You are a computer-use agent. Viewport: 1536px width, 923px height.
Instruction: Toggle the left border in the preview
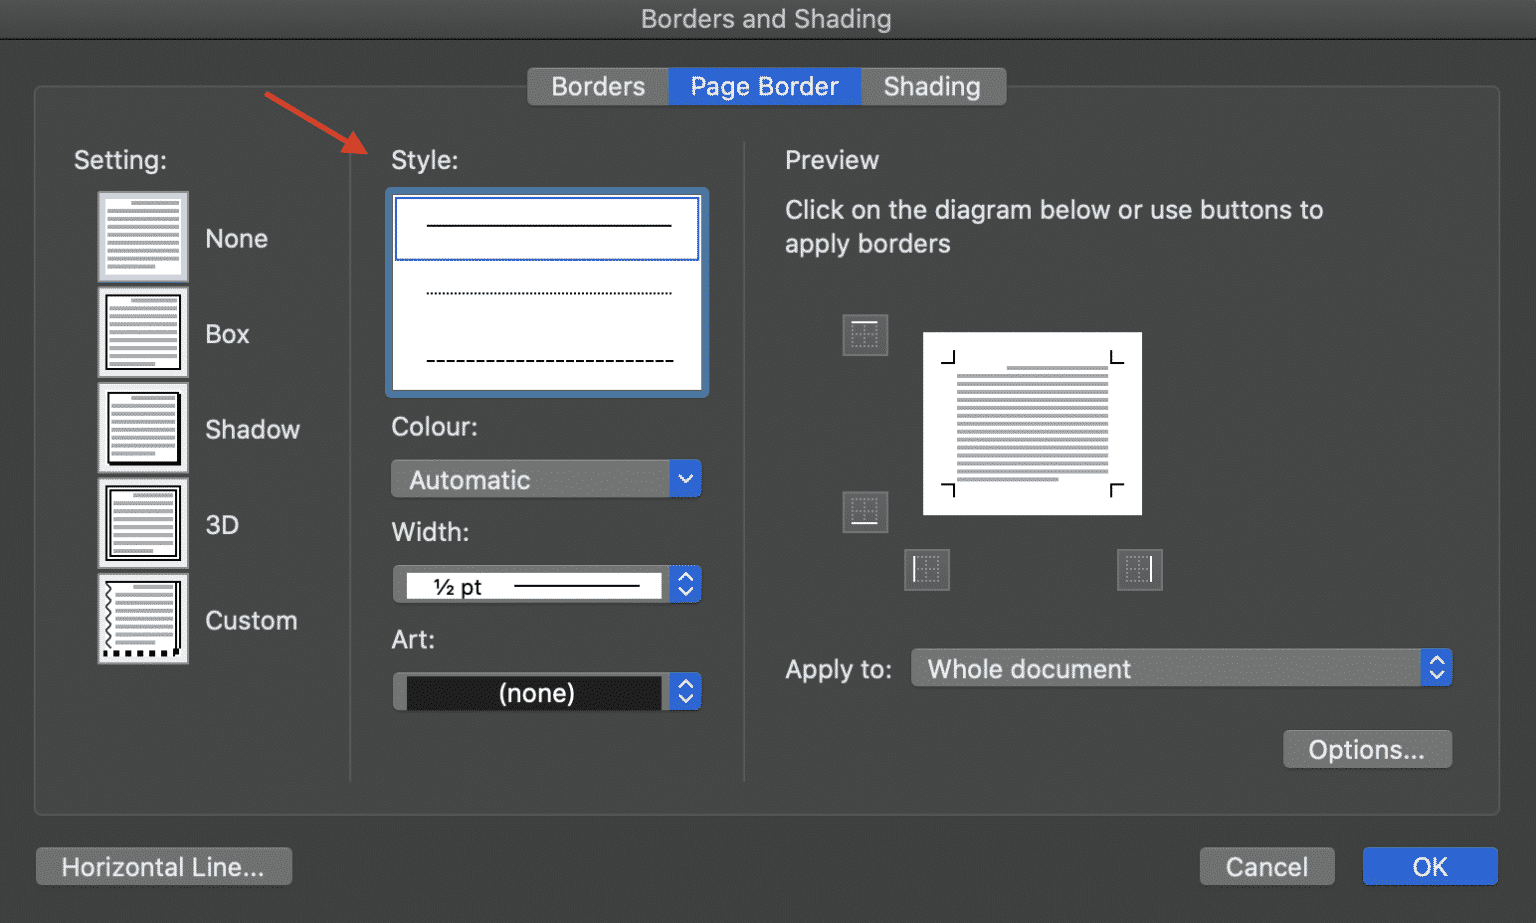pos(926,570)
